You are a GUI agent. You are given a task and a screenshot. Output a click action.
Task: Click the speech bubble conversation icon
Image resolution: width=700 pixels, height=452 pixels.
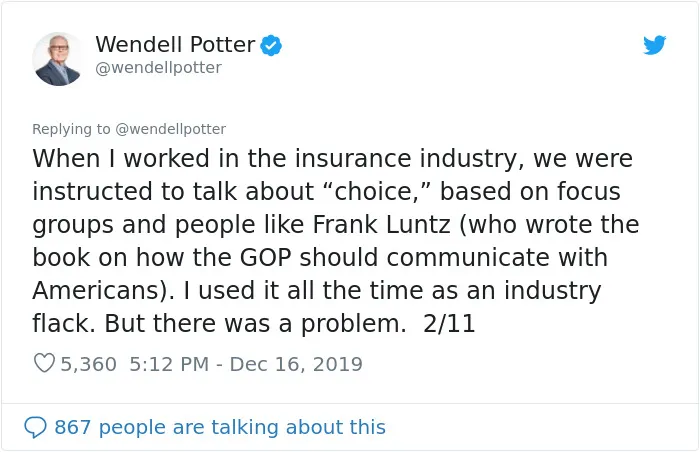tap(35, 427)
